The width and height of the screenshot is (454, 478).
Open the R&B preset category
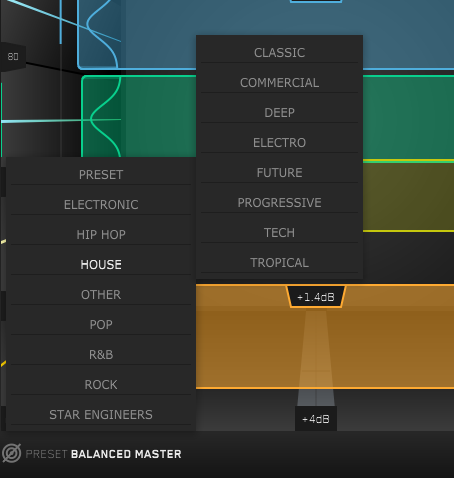tap(101, 355)
